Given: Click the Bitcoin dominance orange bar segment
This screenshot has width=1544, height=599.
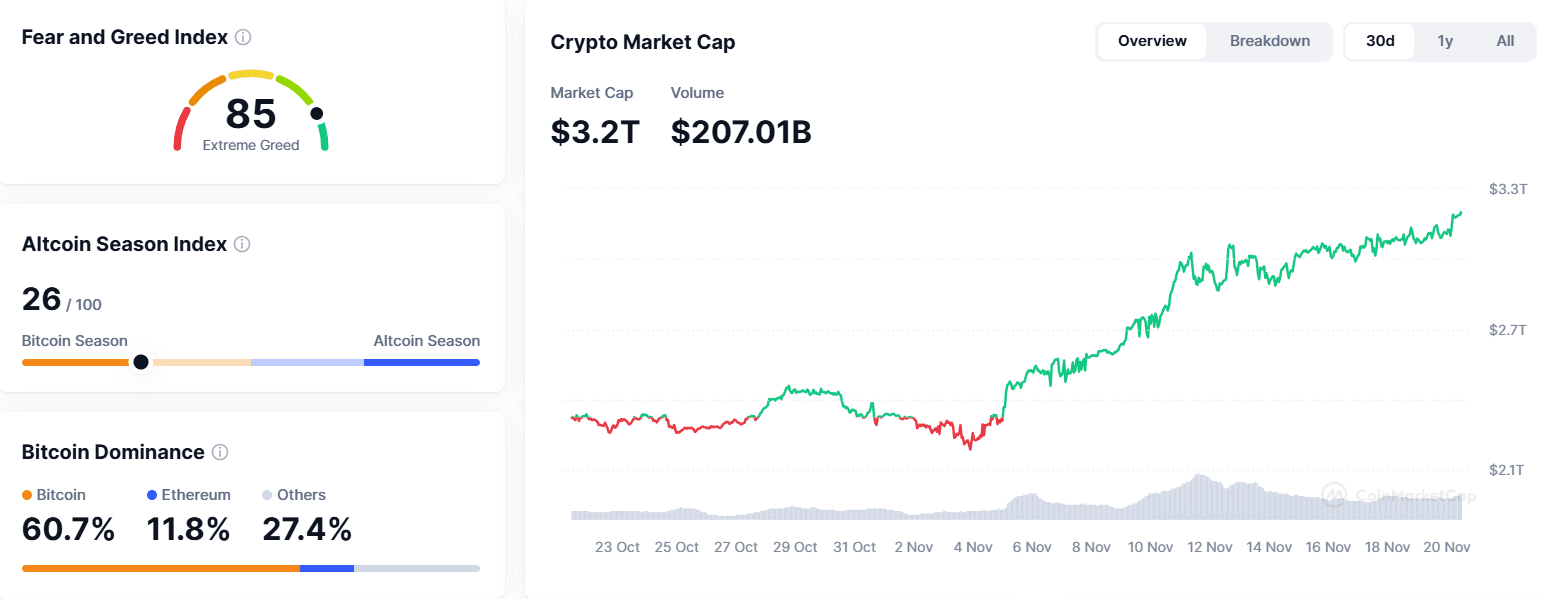Looking at the screenshot, I should coord(161,568).
